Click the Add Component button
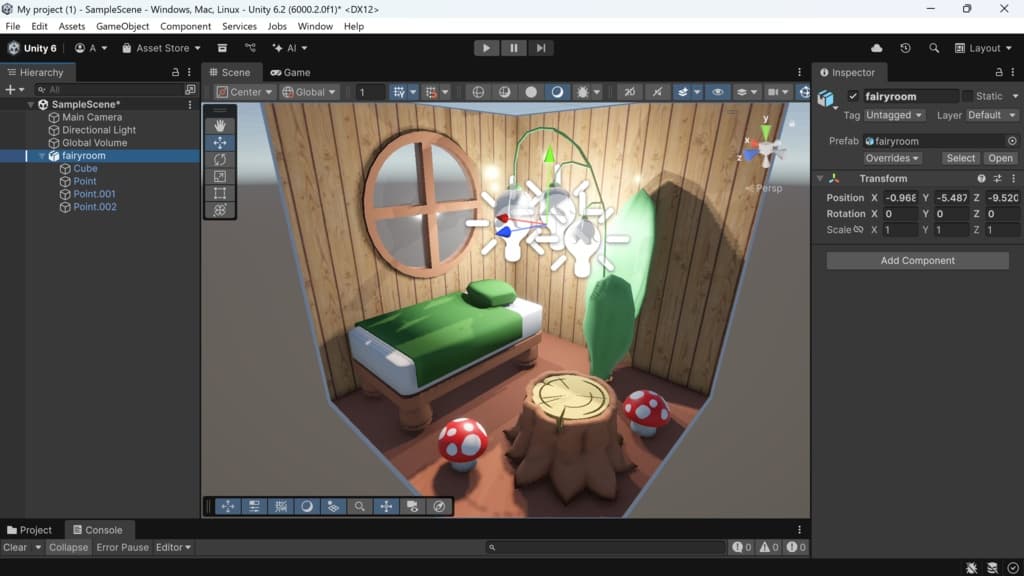The image size is (1024, 576). [x=917, y=261]
